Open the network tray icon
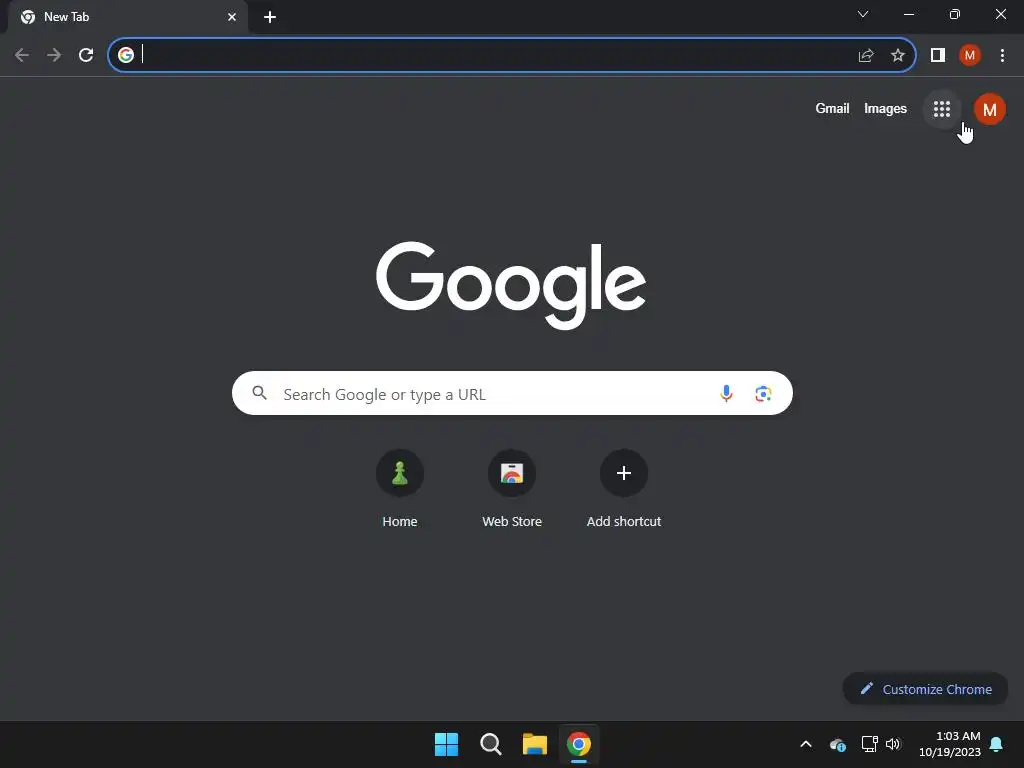Viewport: 1024px width, 768px height. (x=869, y=744)
